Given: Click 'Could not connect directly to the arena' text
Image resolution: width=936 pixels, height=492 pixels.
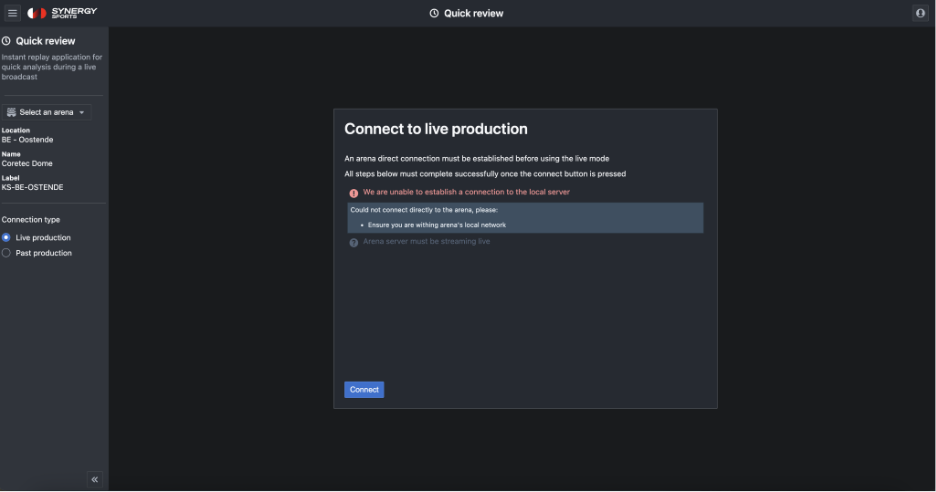Looking at the screenshot, I should [424, 210].
